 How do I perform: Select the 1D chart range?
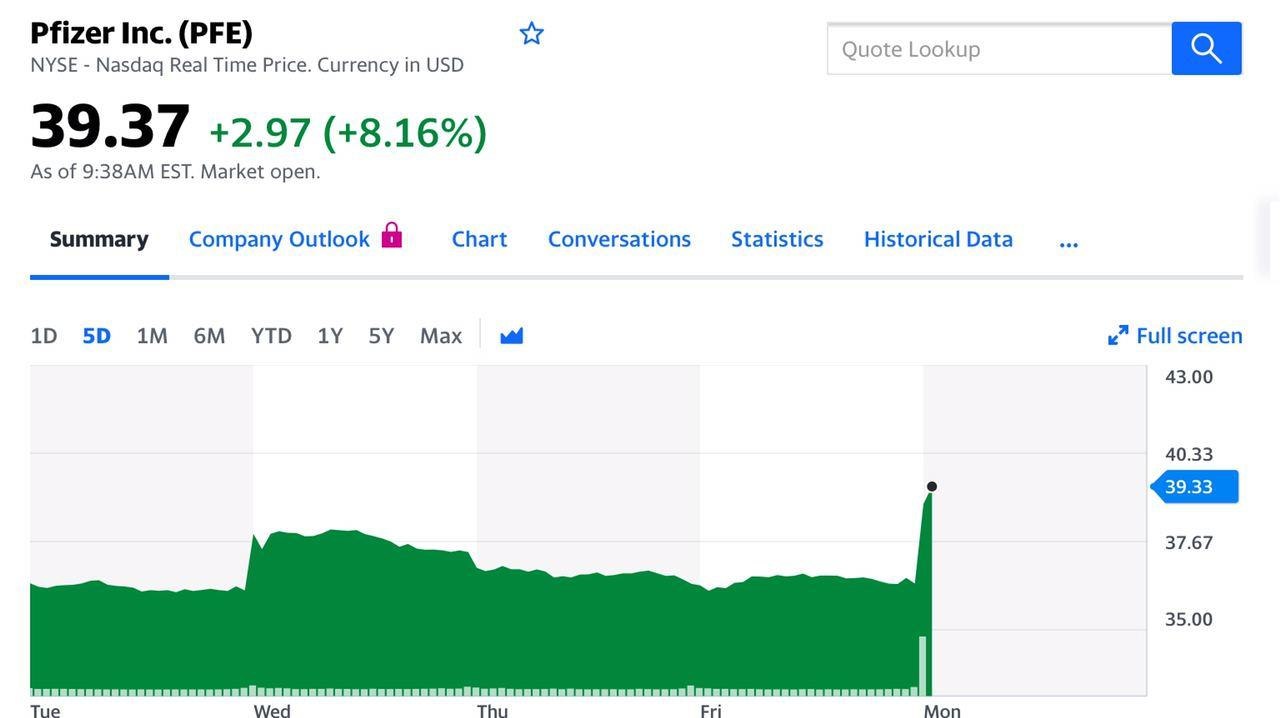coord(44,335)
